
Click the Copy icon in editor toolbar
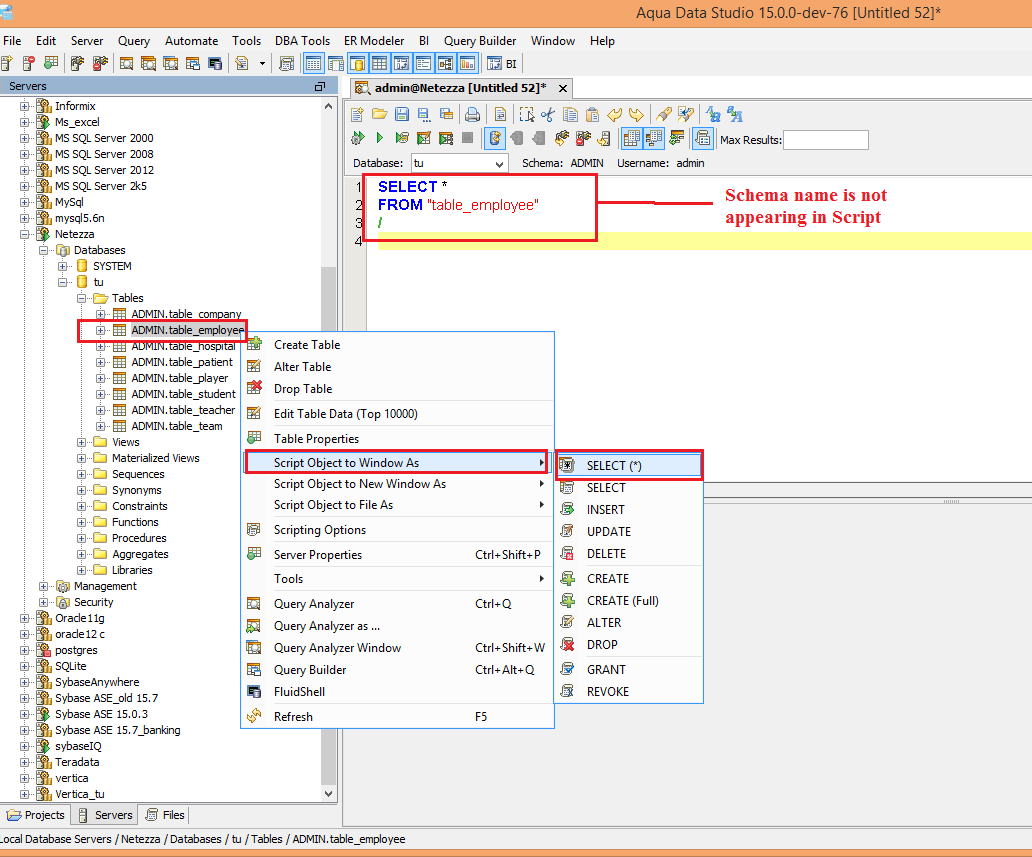(x=571, y=115)
